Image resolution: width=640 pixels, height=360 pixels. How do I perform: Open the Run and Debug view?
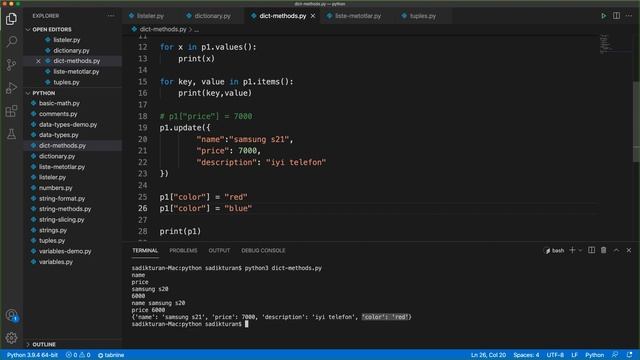[11, 88]
